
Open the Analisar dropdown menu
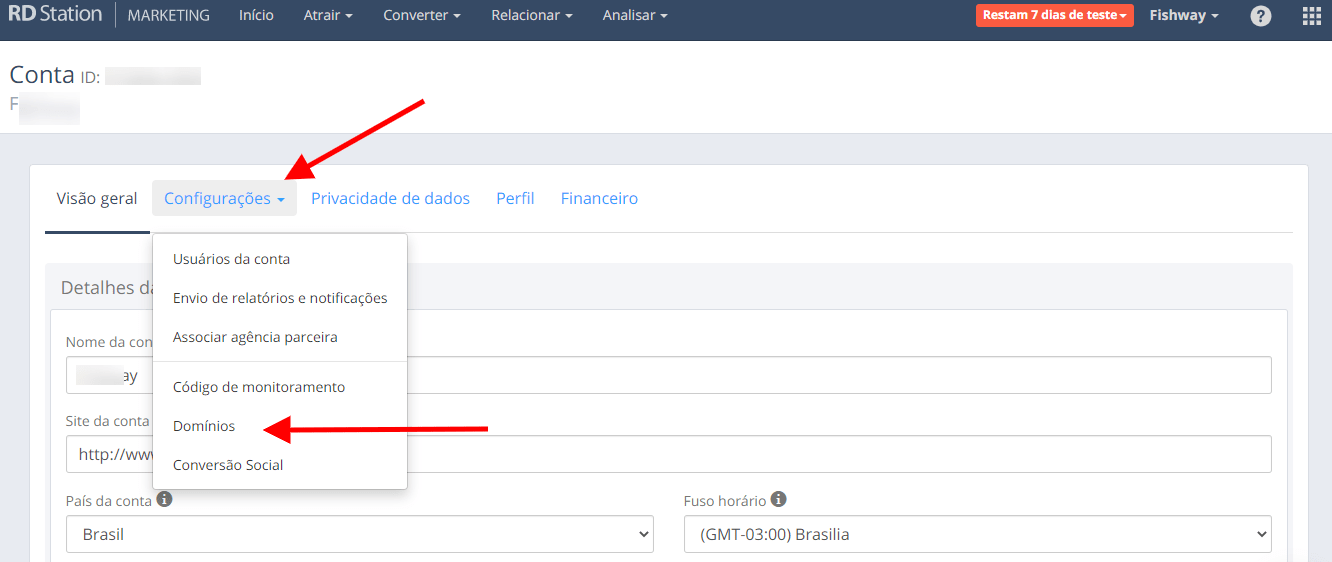(x=635, y=16)
